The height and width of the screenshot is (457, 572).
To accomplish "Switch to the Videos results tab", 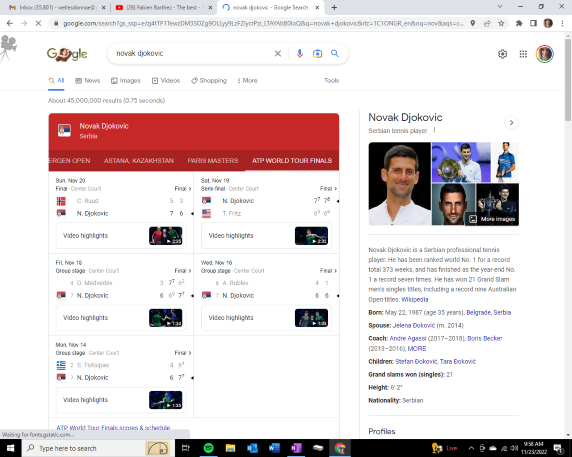I will click(166, 81).
